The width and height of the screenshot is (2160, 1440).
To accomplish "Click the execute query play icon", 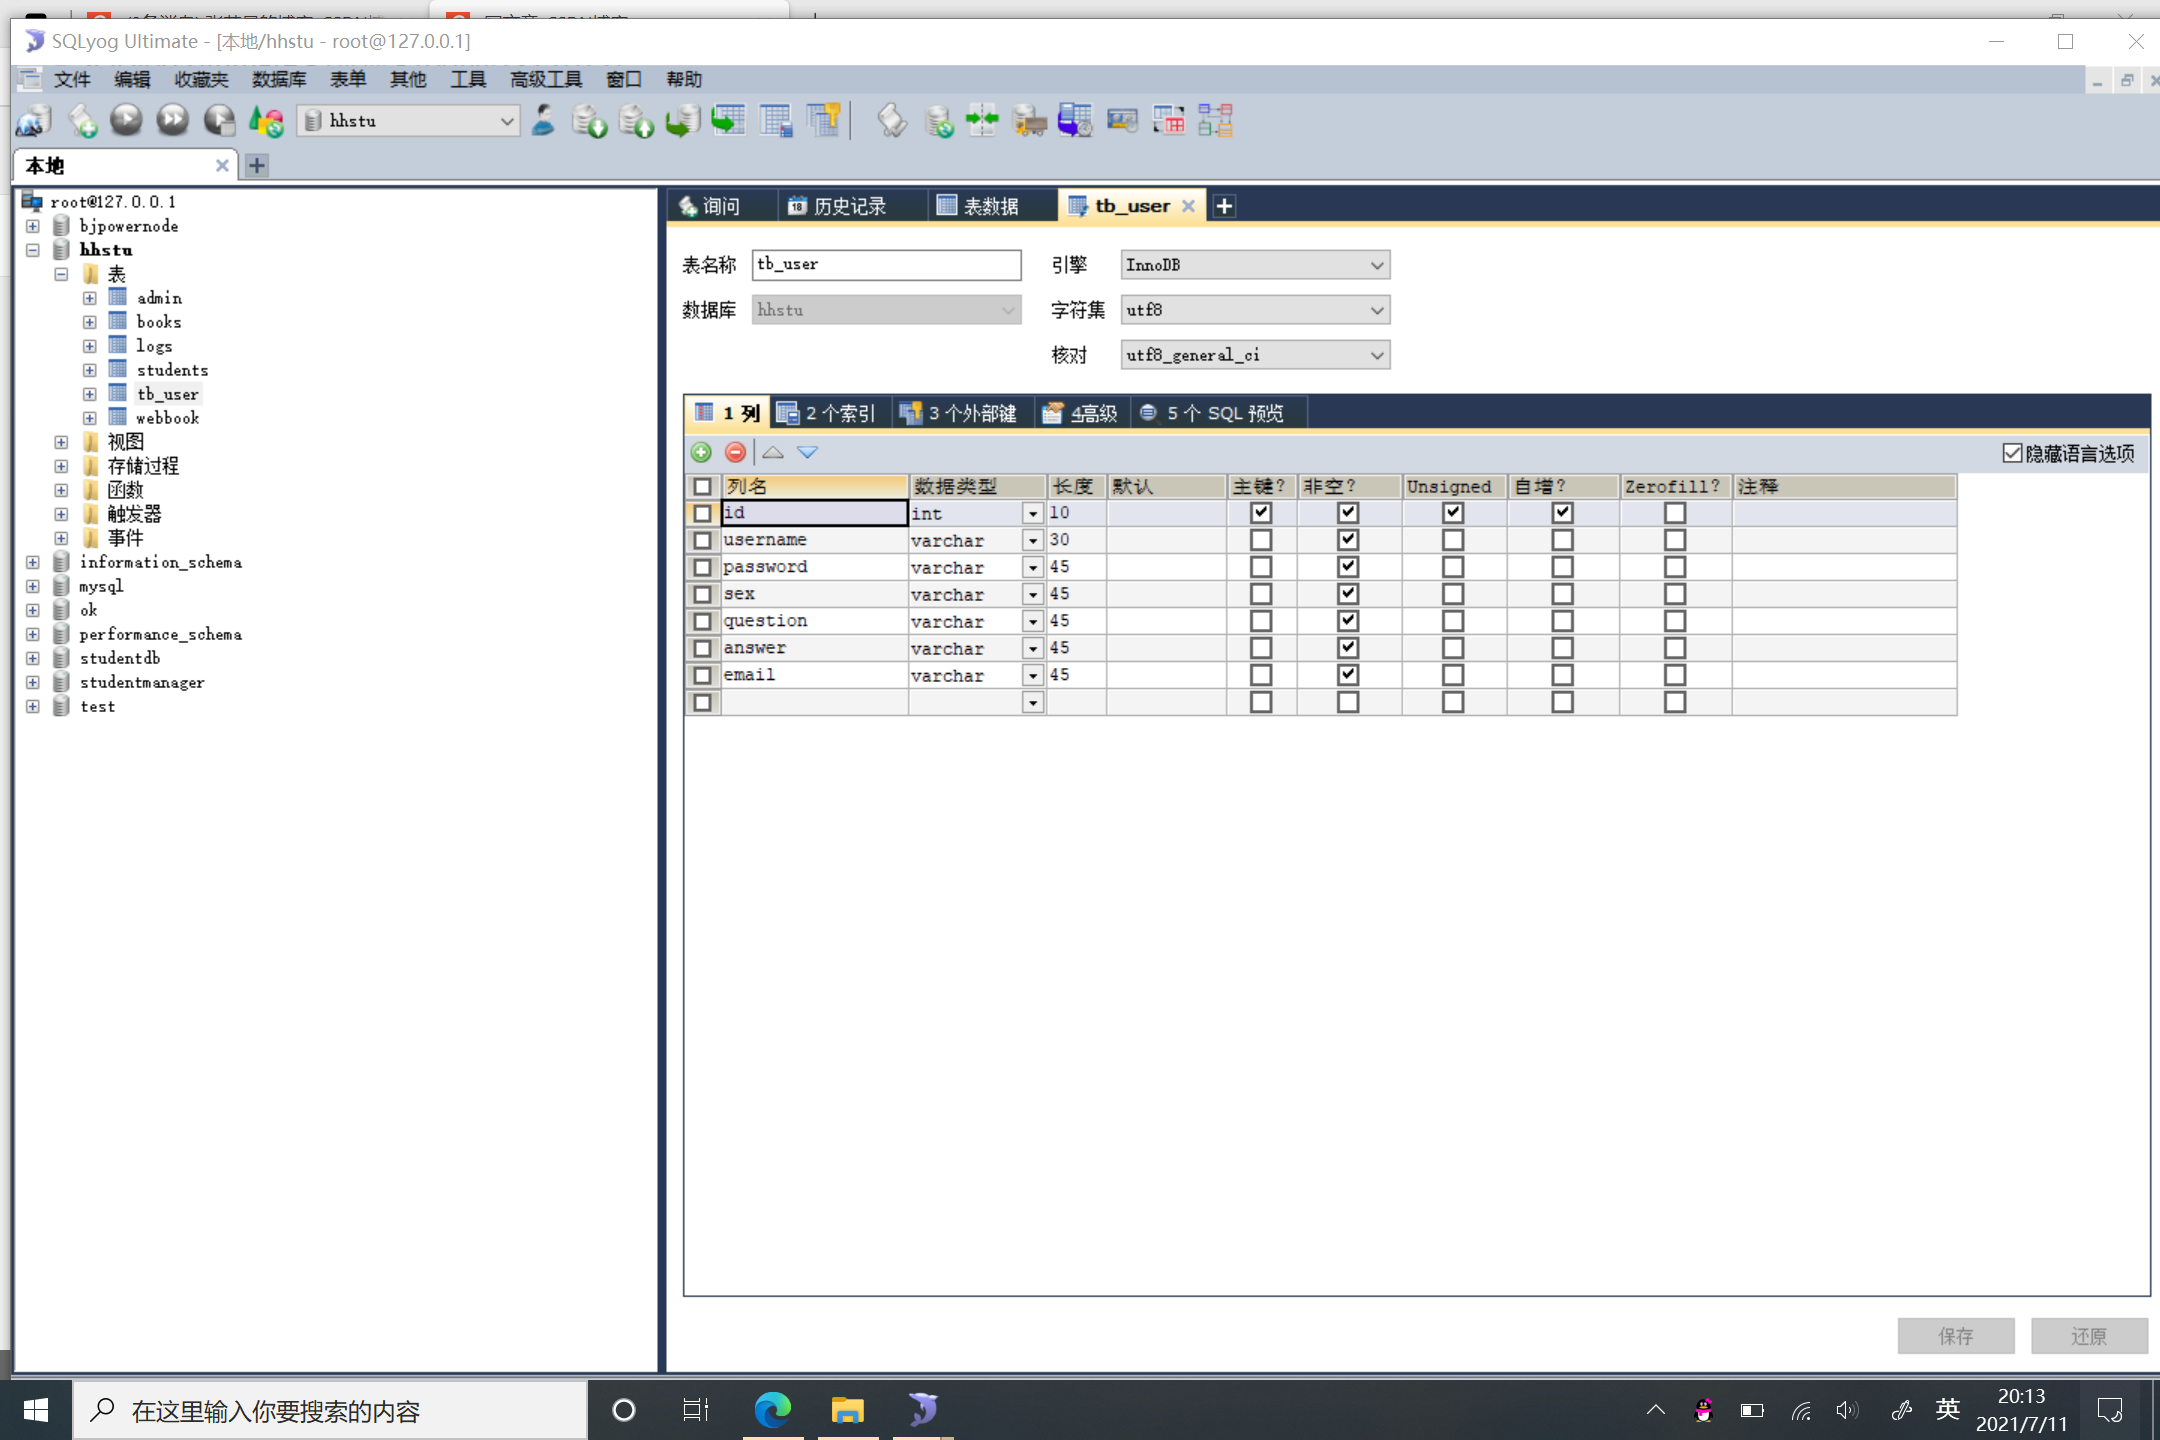I will [x=126, y=120].
